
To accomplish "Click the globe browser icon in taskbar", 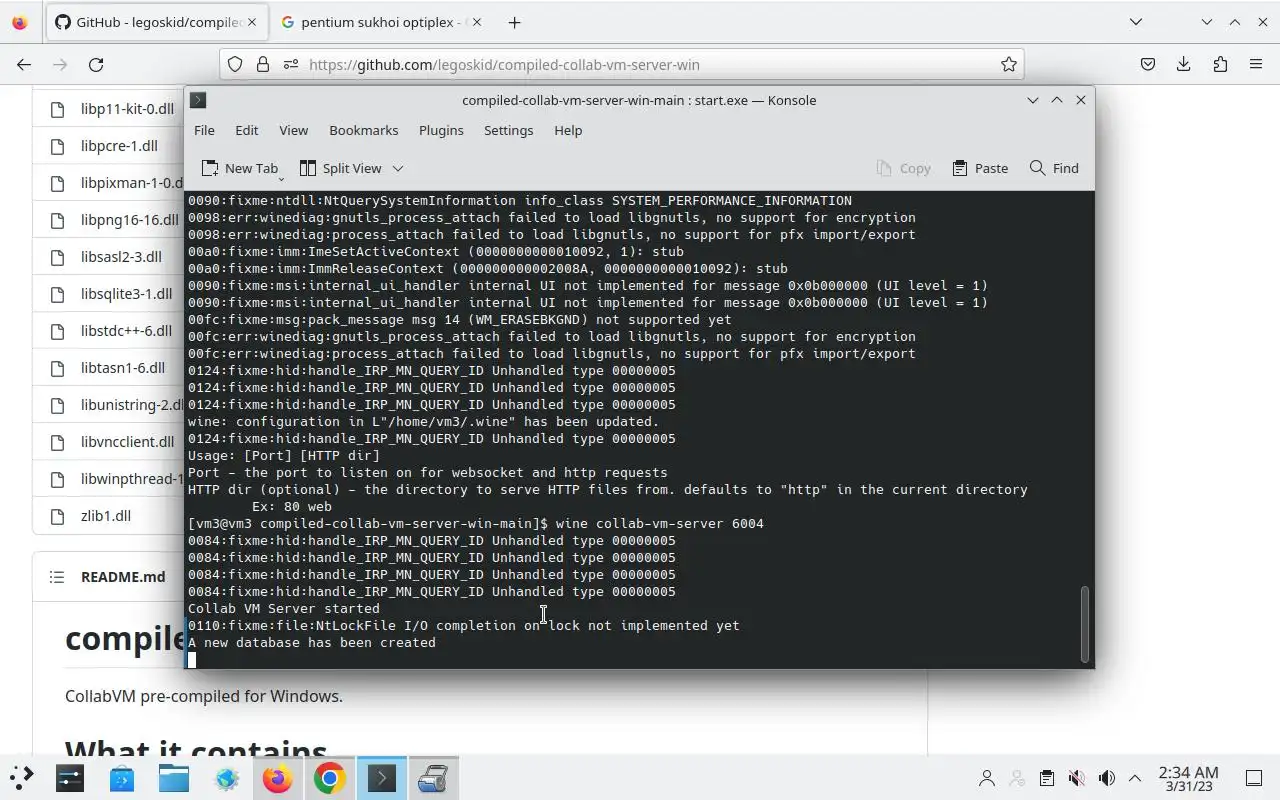I will point(226,778).
